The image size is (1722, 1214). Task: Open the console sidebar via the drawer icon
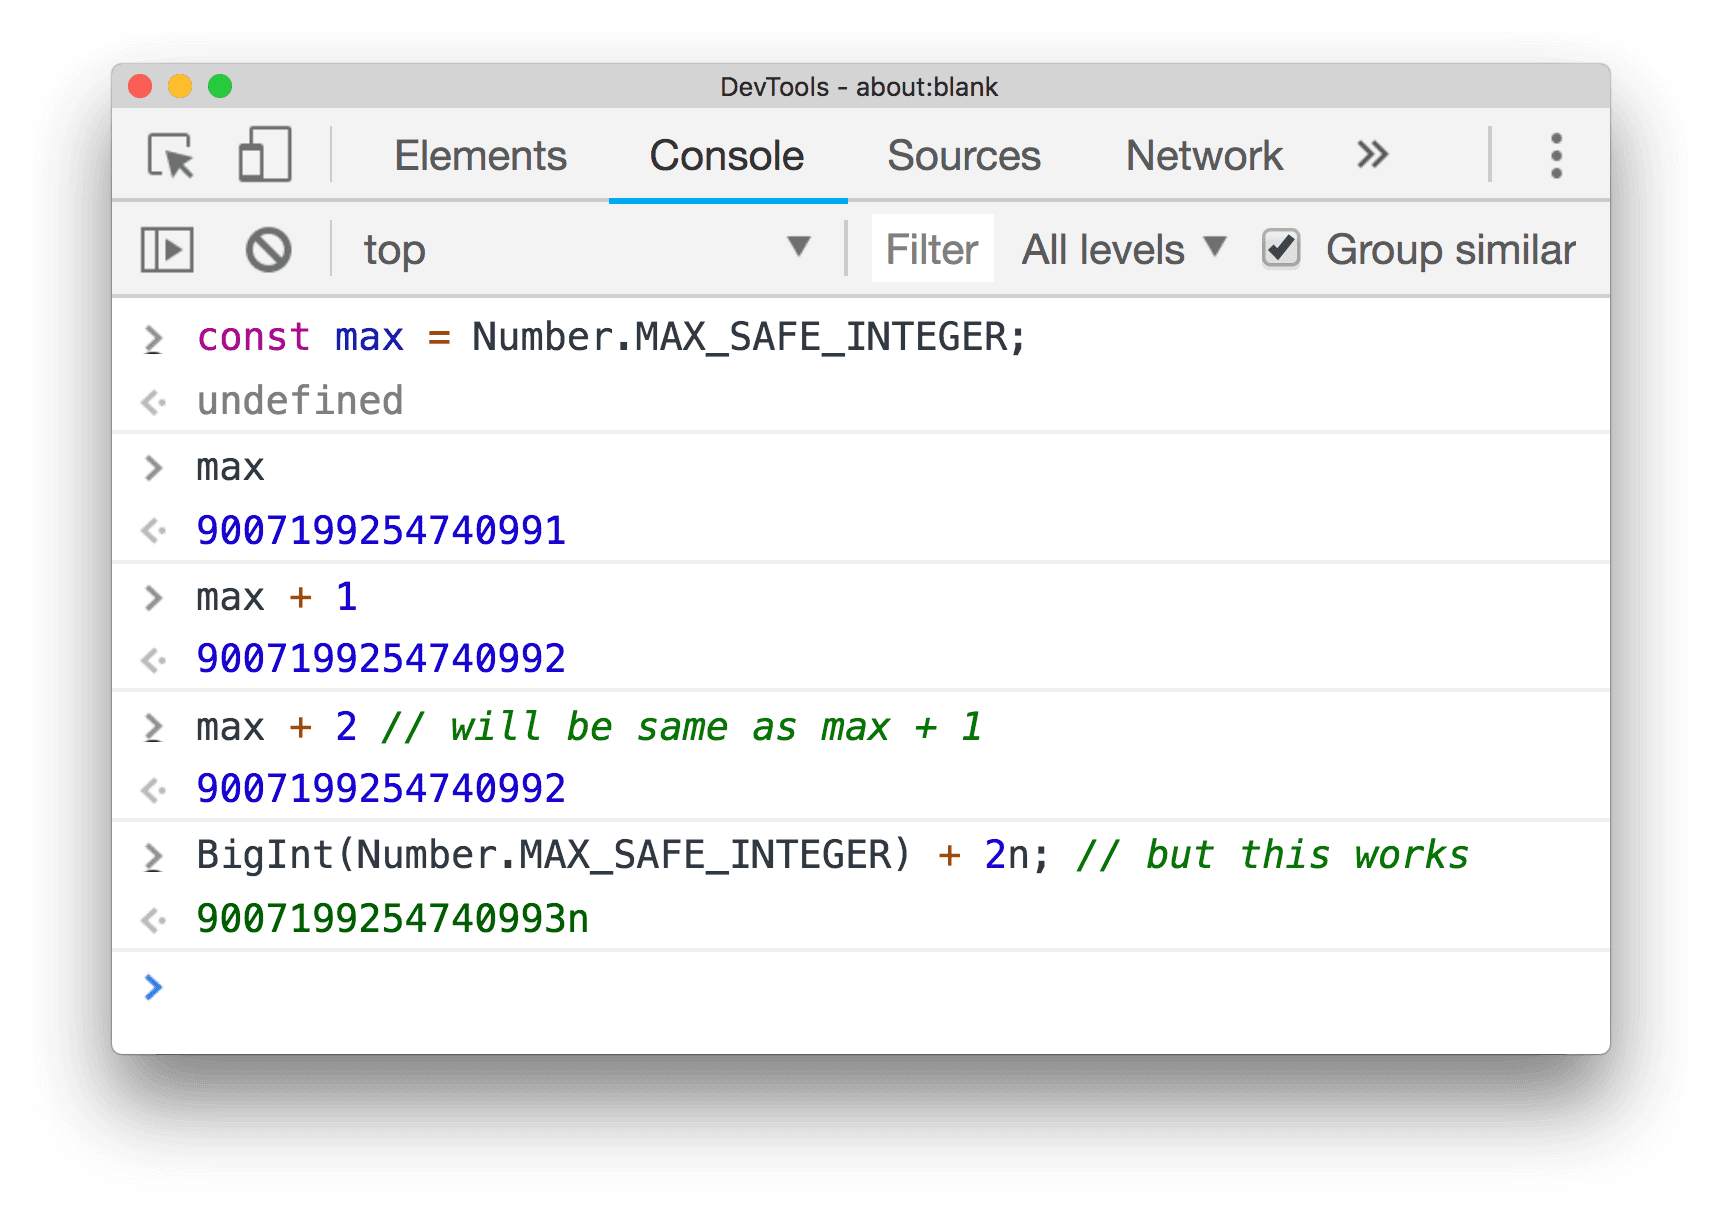pyautogui.click(x=167, y=249)
